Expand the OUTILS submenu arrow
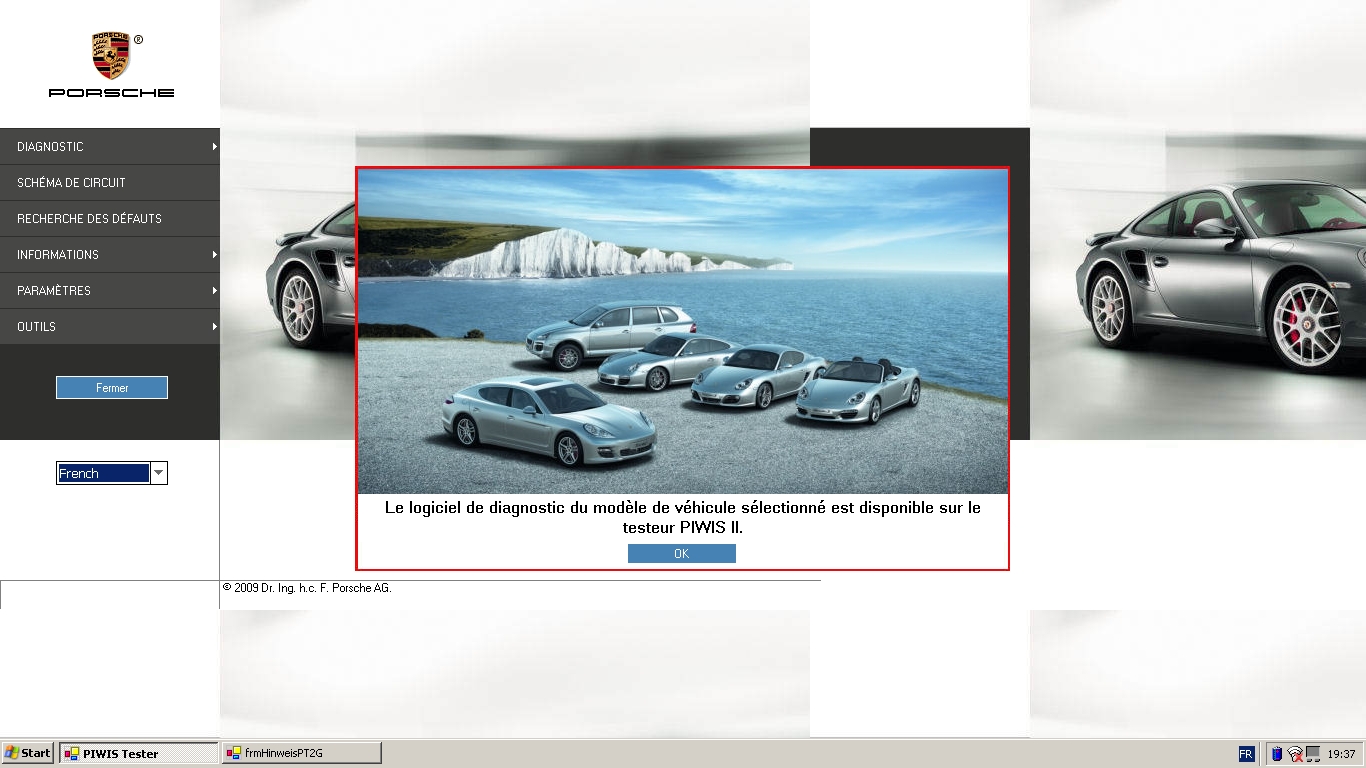This screenshot has width=1366, height=768. point(214,326)
